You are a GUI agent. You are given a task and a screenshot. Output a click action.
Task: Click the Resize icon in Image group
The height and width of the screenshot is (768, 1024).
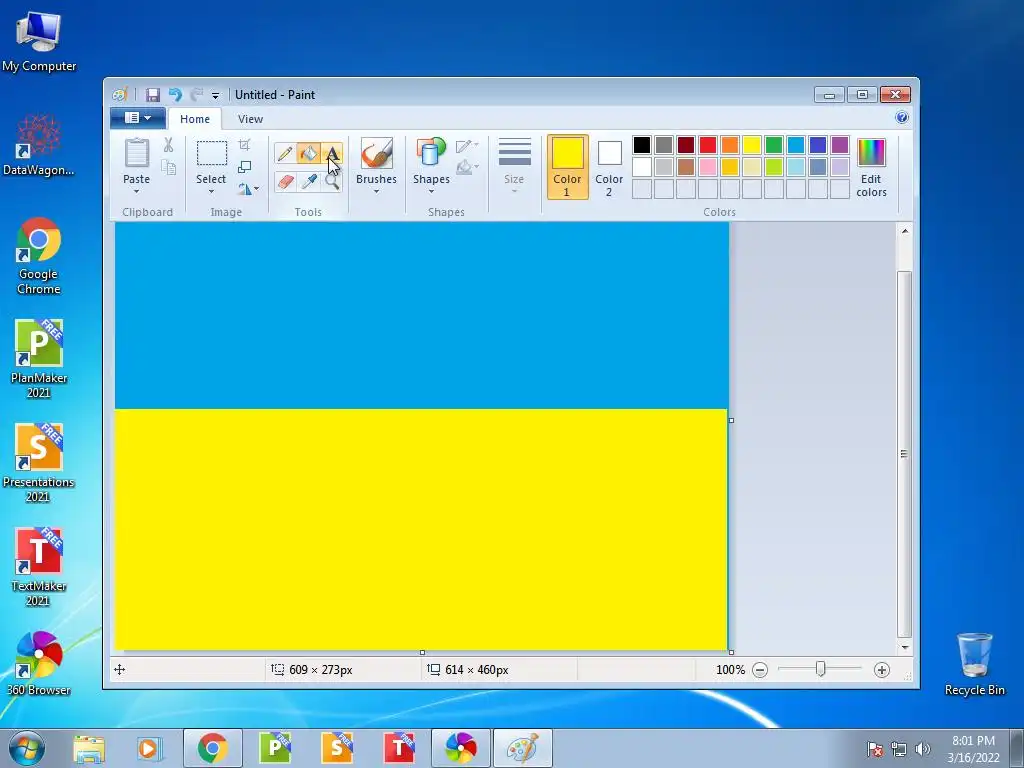pos(244,167)
